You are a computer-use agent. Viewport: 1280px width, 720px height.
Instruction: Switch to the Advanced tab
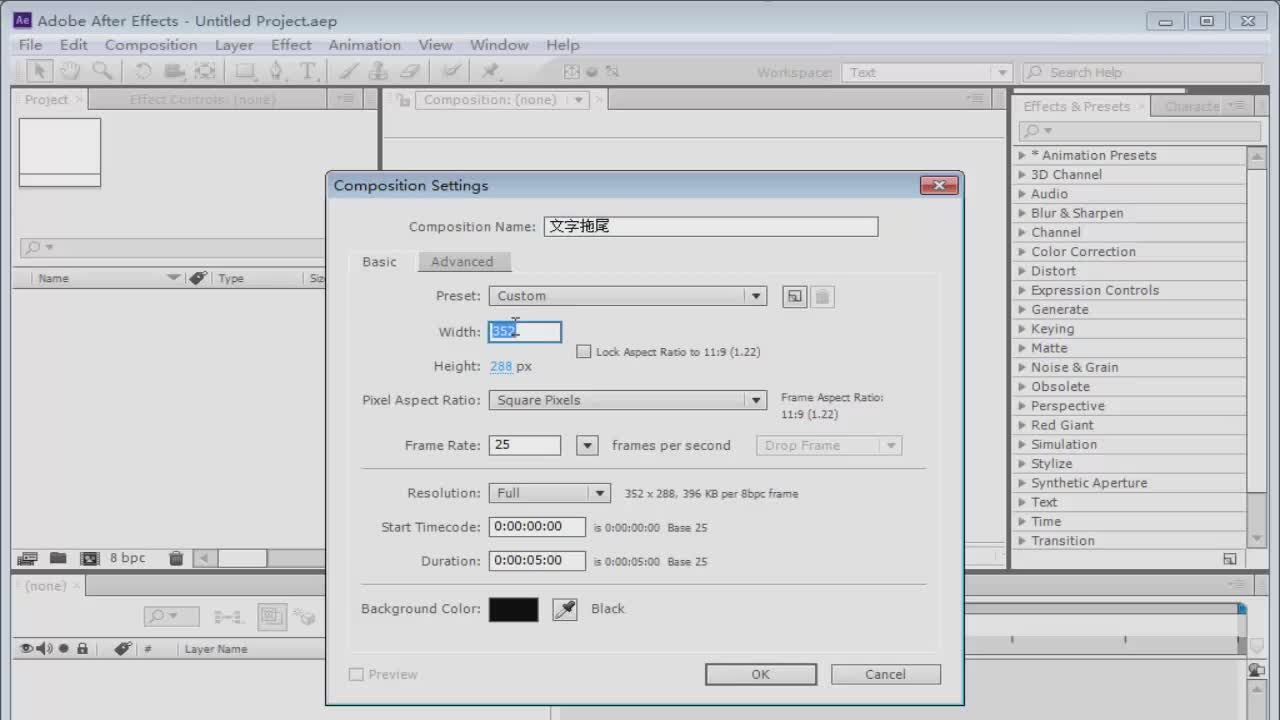pos(462,262)
